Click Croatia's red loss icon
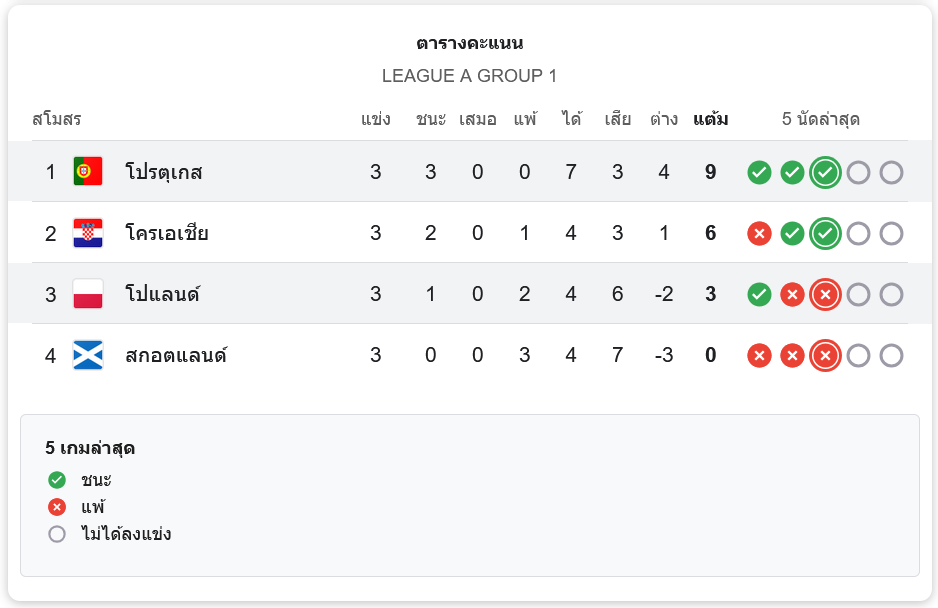The image size is (938, 608). click(759, 234)
